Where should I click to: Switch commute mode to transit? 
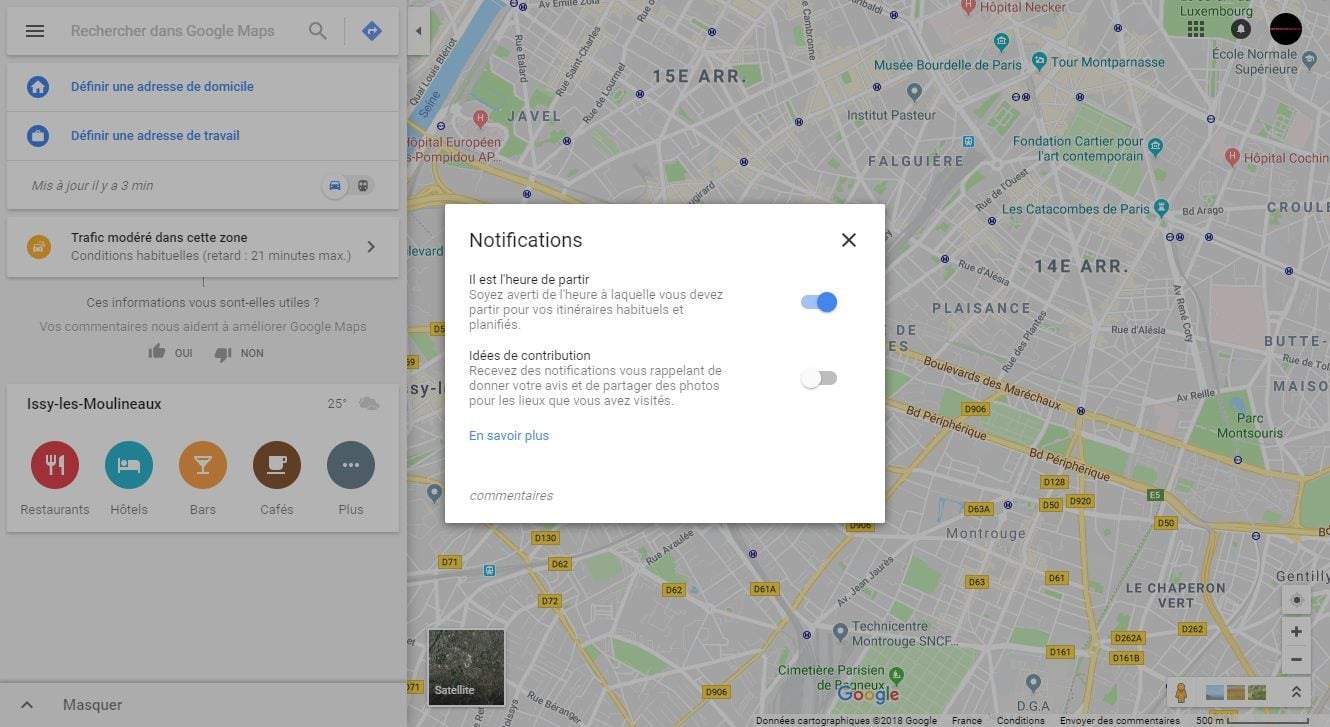[363, 186]
